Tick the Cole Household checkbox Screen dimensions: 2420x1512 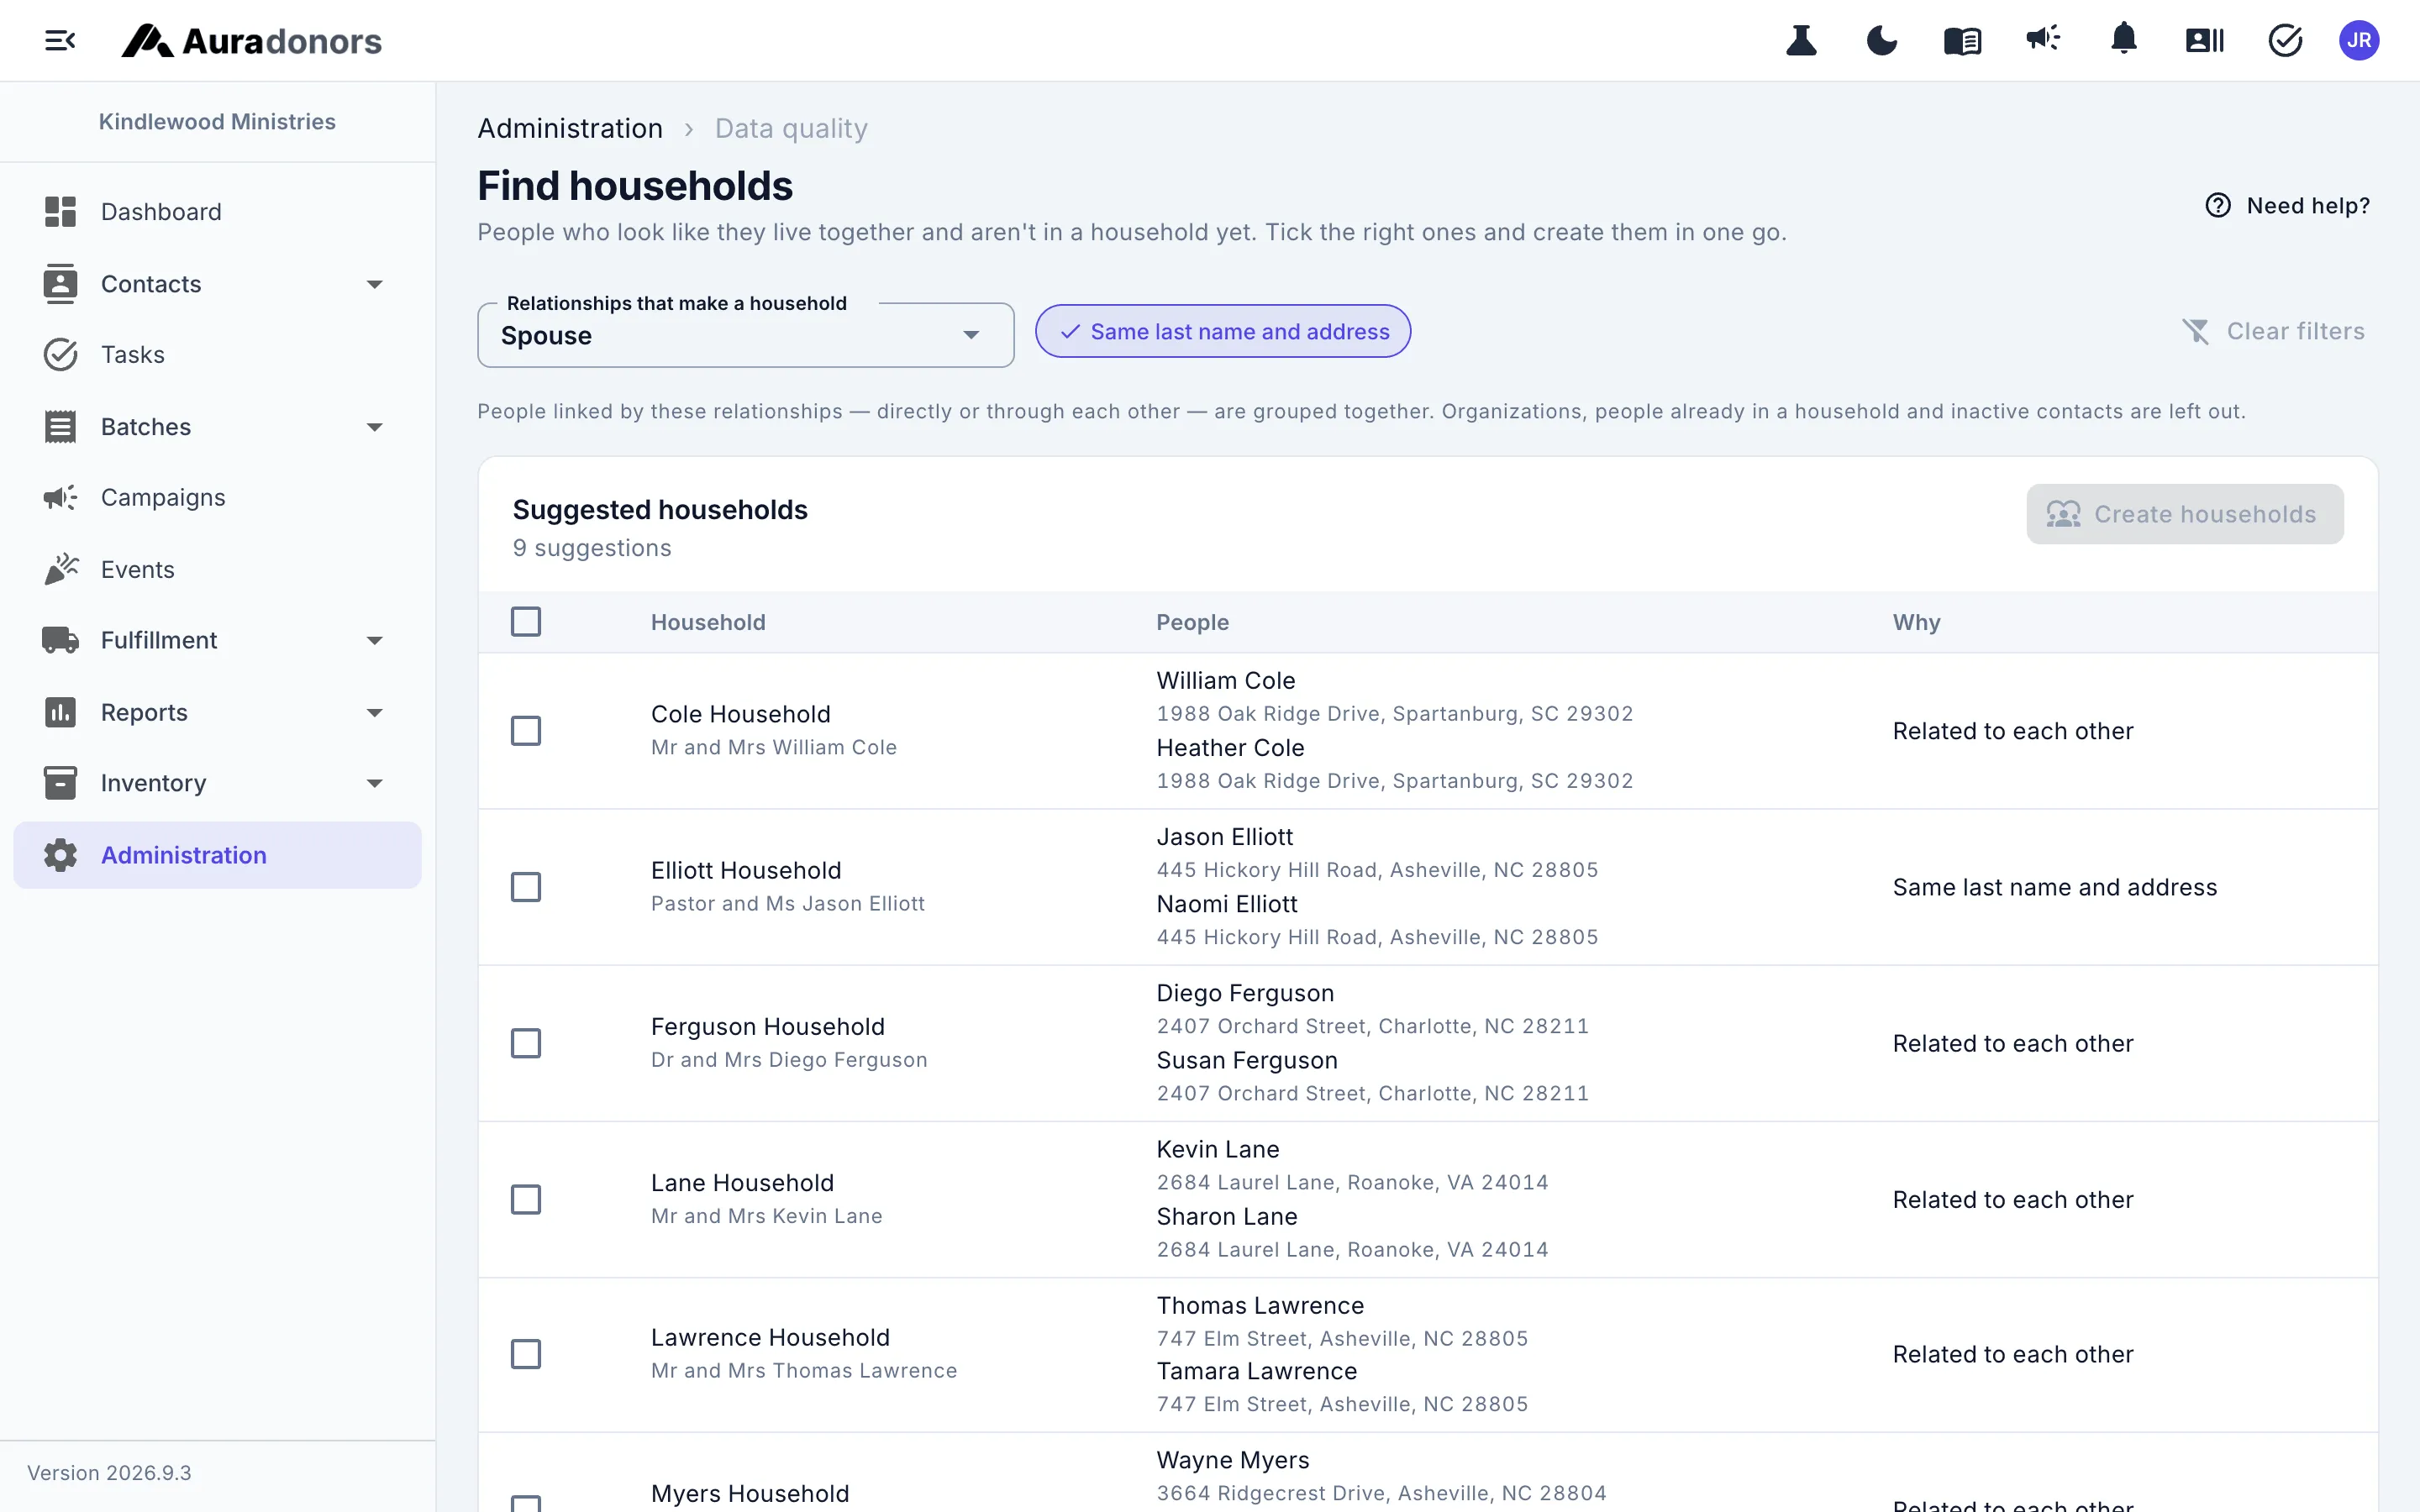(526, 731)
